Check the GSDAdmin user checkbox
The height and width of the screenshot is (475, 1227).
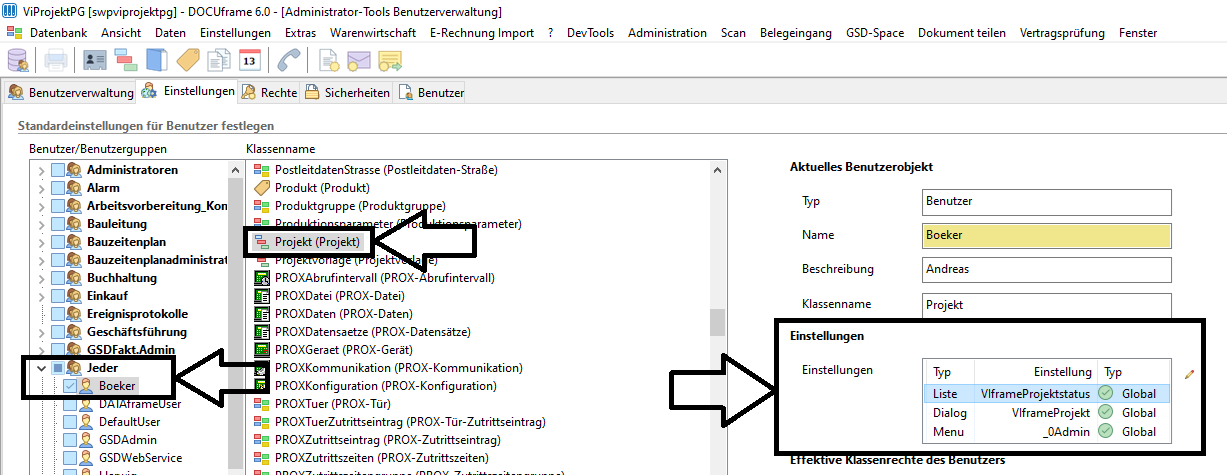tap(70, 439)
